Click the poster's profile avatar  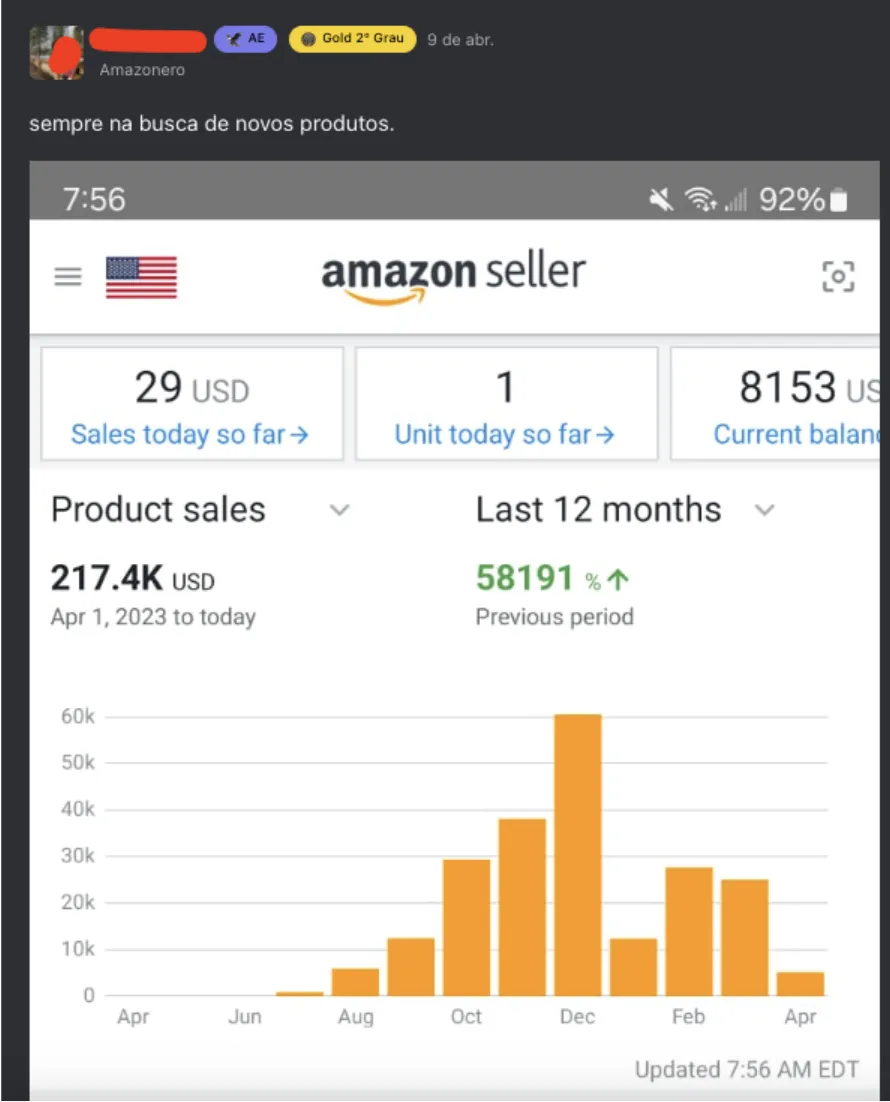pyautogui.click(x=56, y=51)
